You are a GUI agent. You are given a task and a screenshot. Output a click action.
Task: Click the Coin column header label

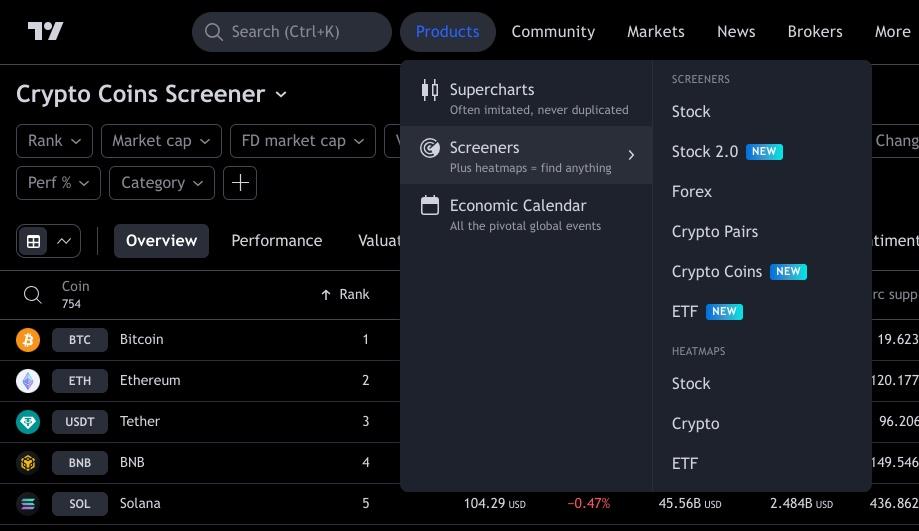click(x=76, y=286)
